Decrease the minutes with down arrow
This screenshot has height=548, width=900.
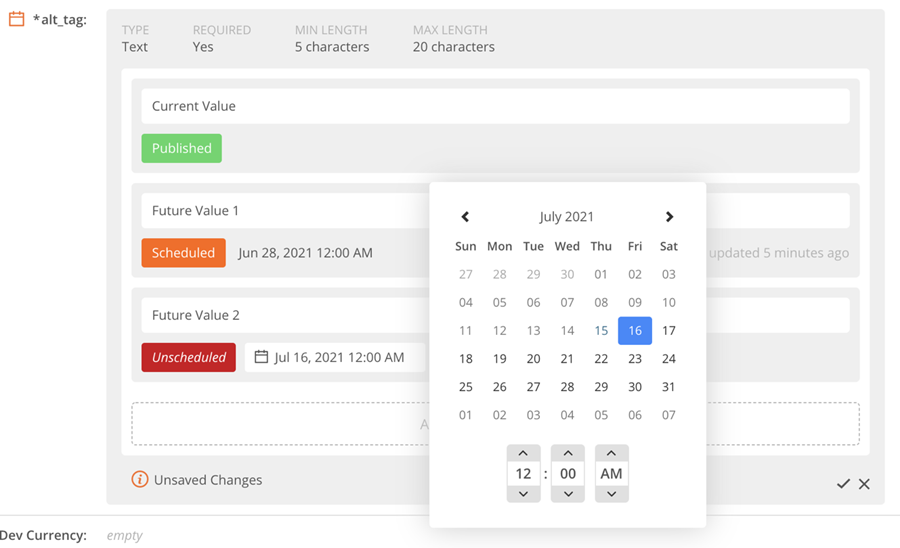tap(567, 494)
